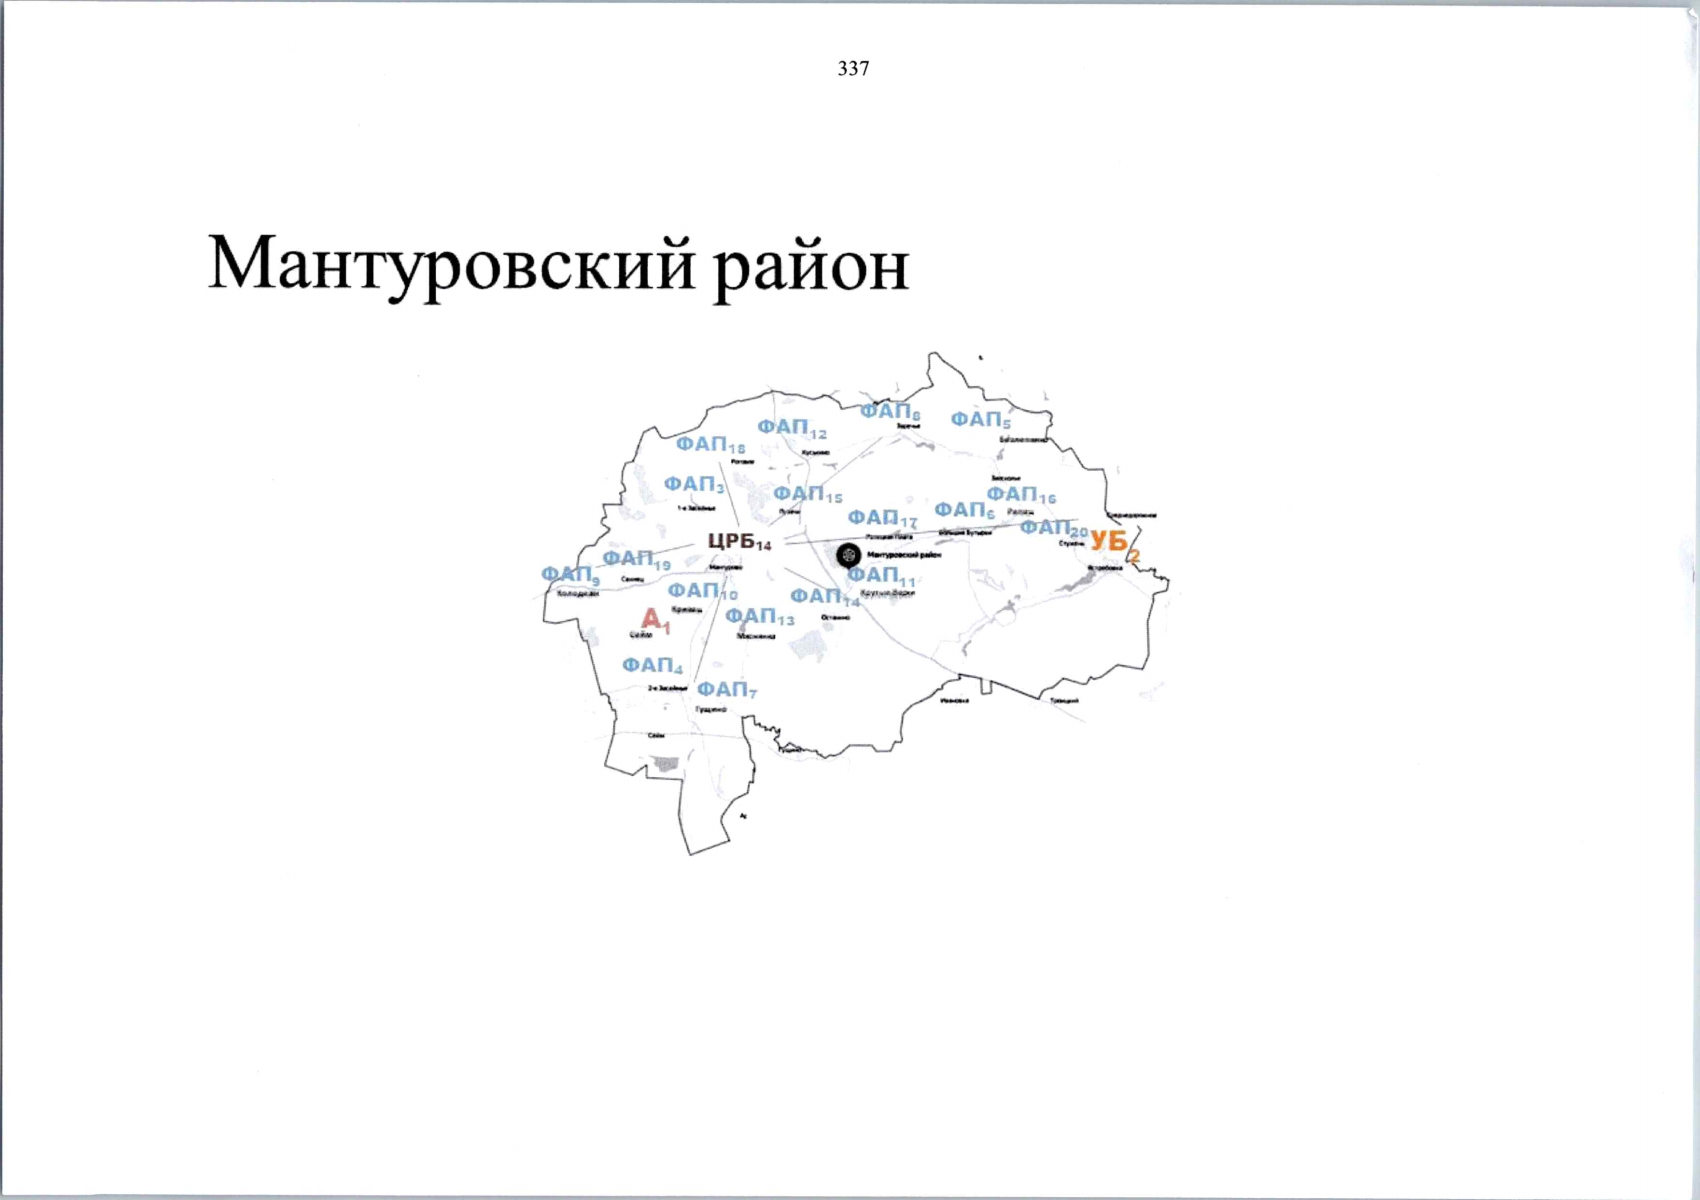Select the ЦРБ14 central hospital marker

point(740,541)
